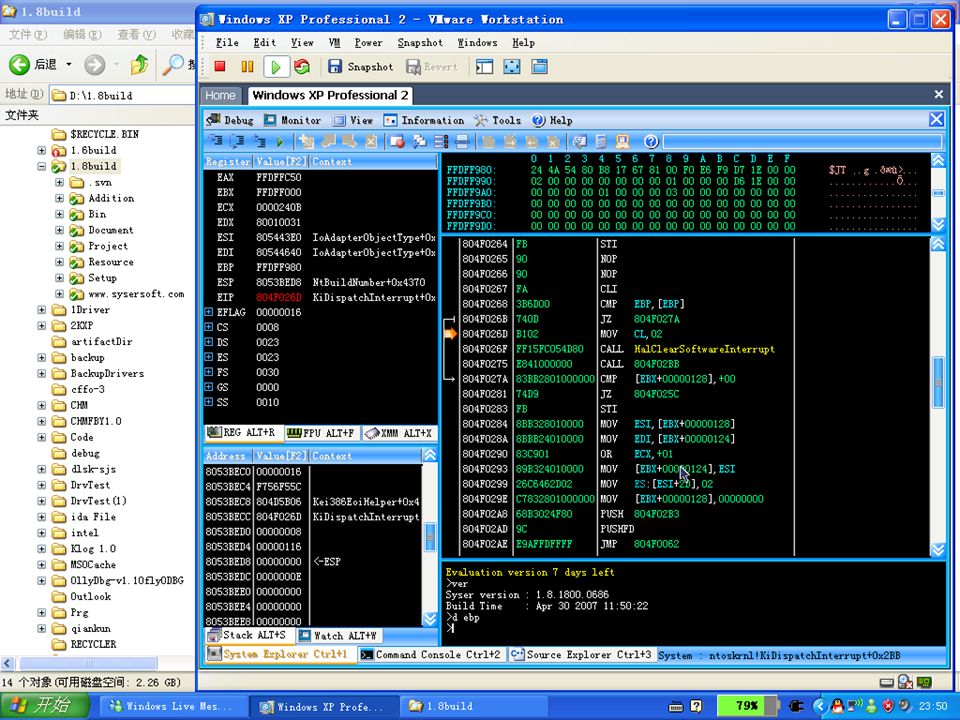The image size is (960, 720).
Task: Open the VMware VM menu
Action: (334, 42)
